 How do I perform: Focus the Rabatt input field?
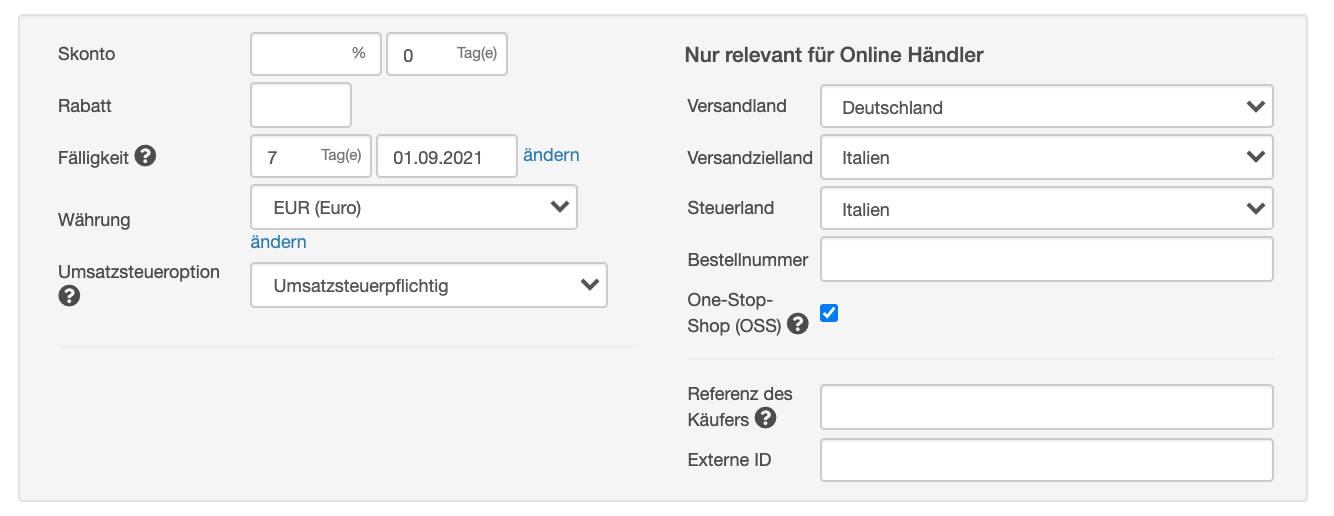(x=301, y=105)
